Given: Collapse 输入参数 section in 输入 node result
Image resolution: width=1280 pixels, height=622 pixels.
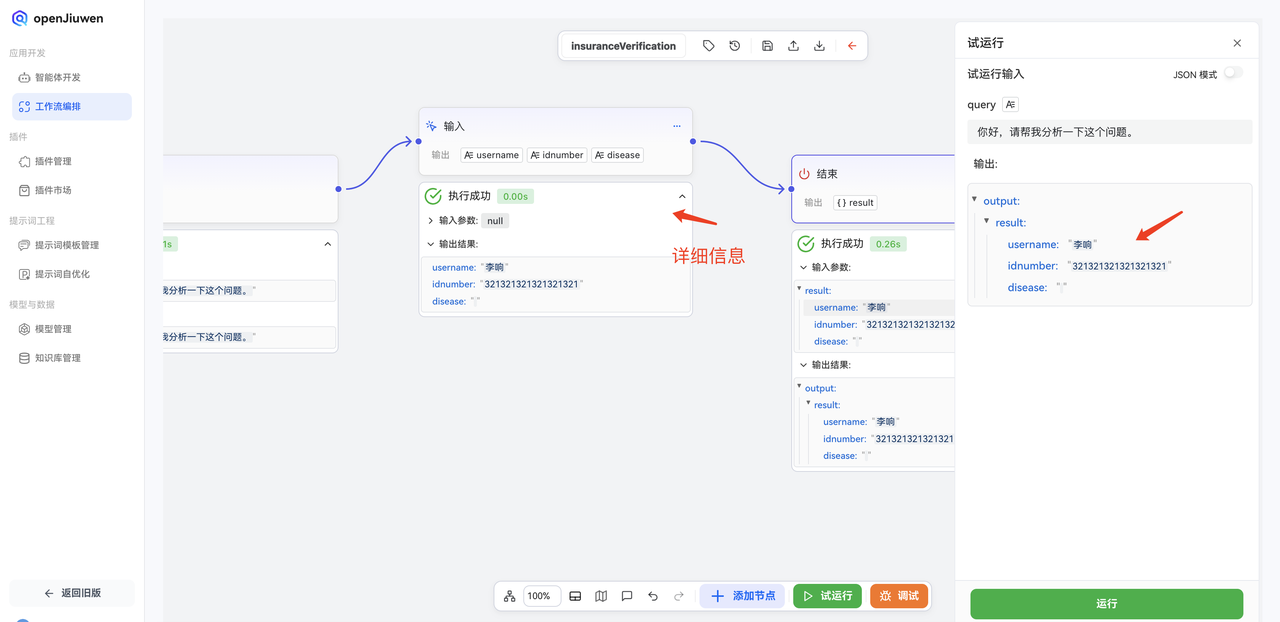Looking at the screenshot, I should [430, 220].
